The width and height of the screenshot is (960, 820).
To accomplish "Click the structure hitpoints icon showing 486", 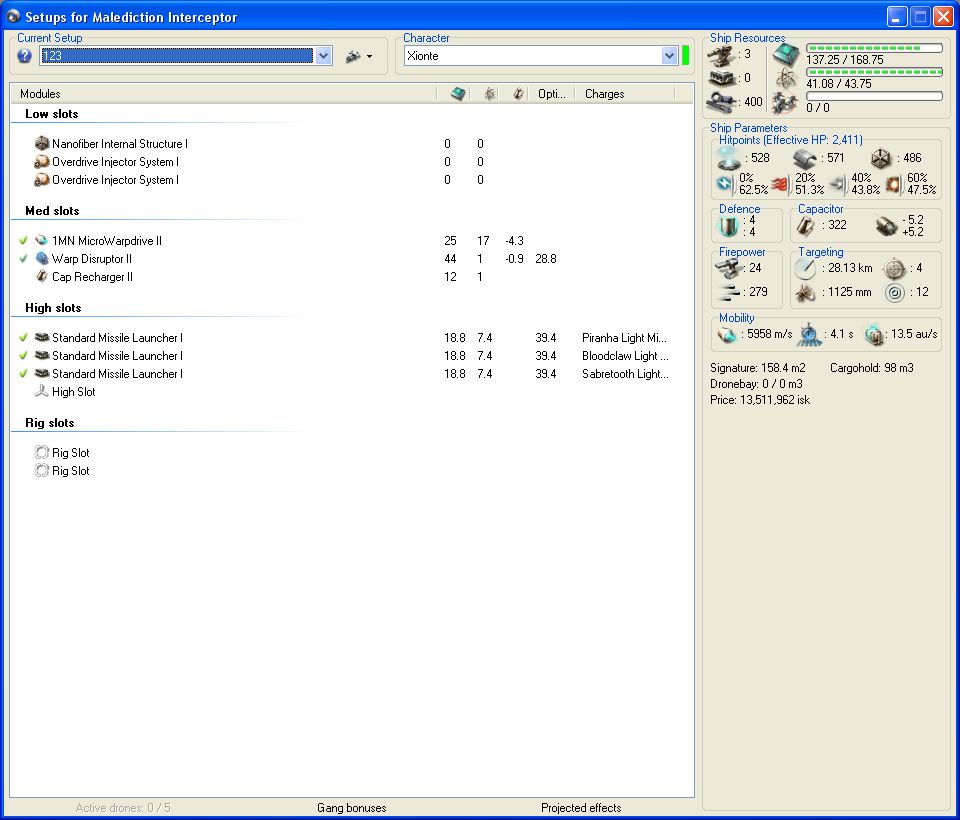I will [881, 159].
